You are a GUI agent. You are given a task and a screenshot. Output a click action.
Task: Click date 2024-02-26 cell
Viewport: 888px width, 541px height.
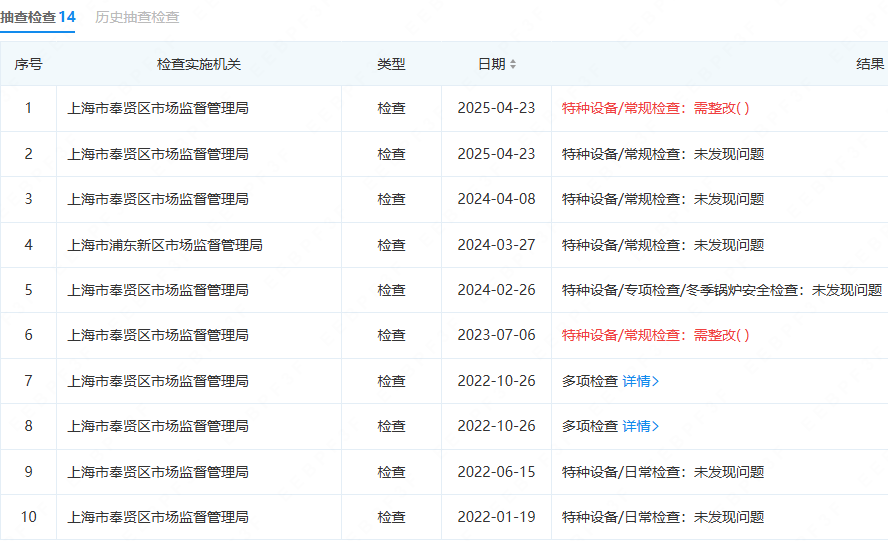coord(496,290)
